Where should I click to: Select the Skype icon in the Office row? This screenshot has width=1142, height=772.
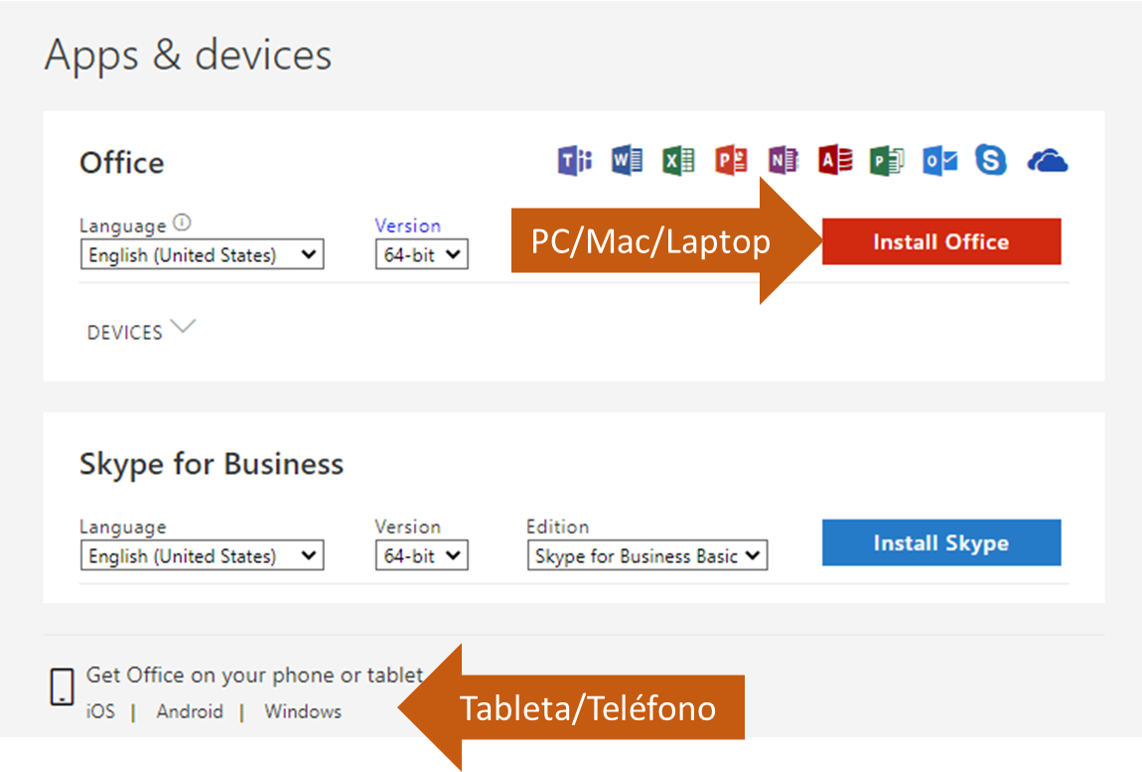[992, 160]
